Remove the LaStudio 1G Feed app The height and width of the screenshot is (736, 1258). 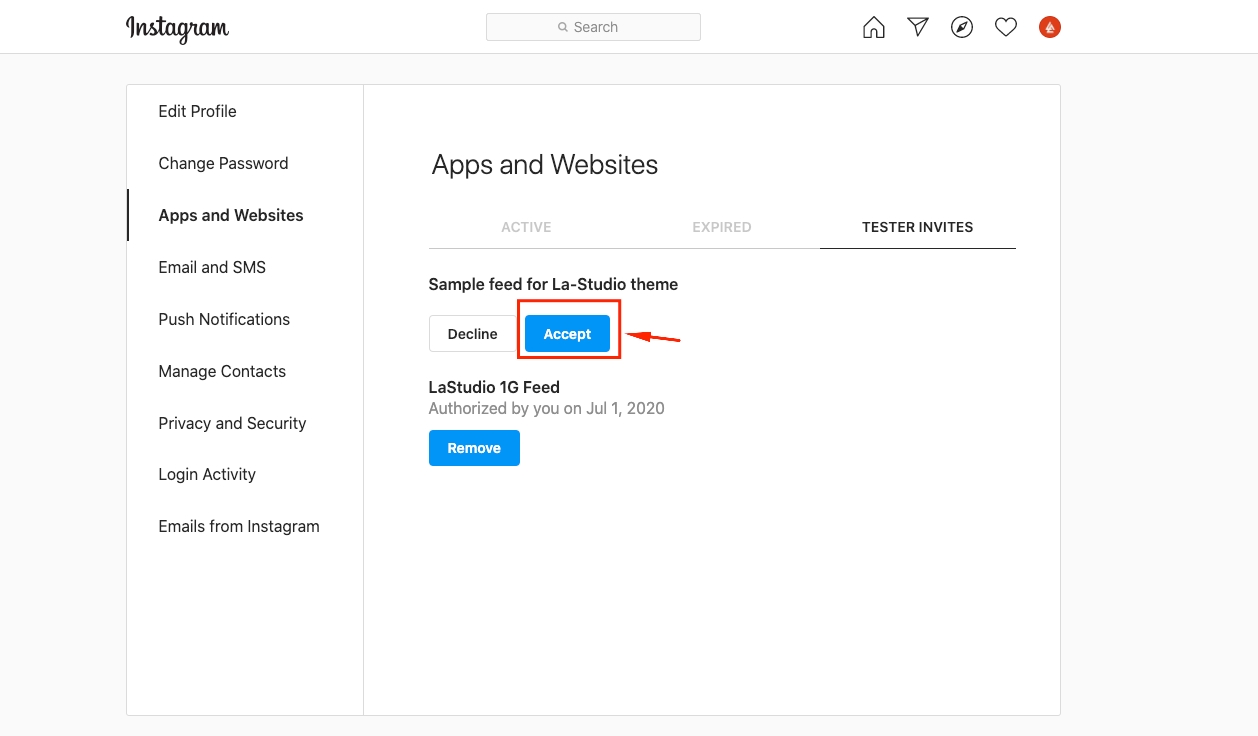[474, 448]
